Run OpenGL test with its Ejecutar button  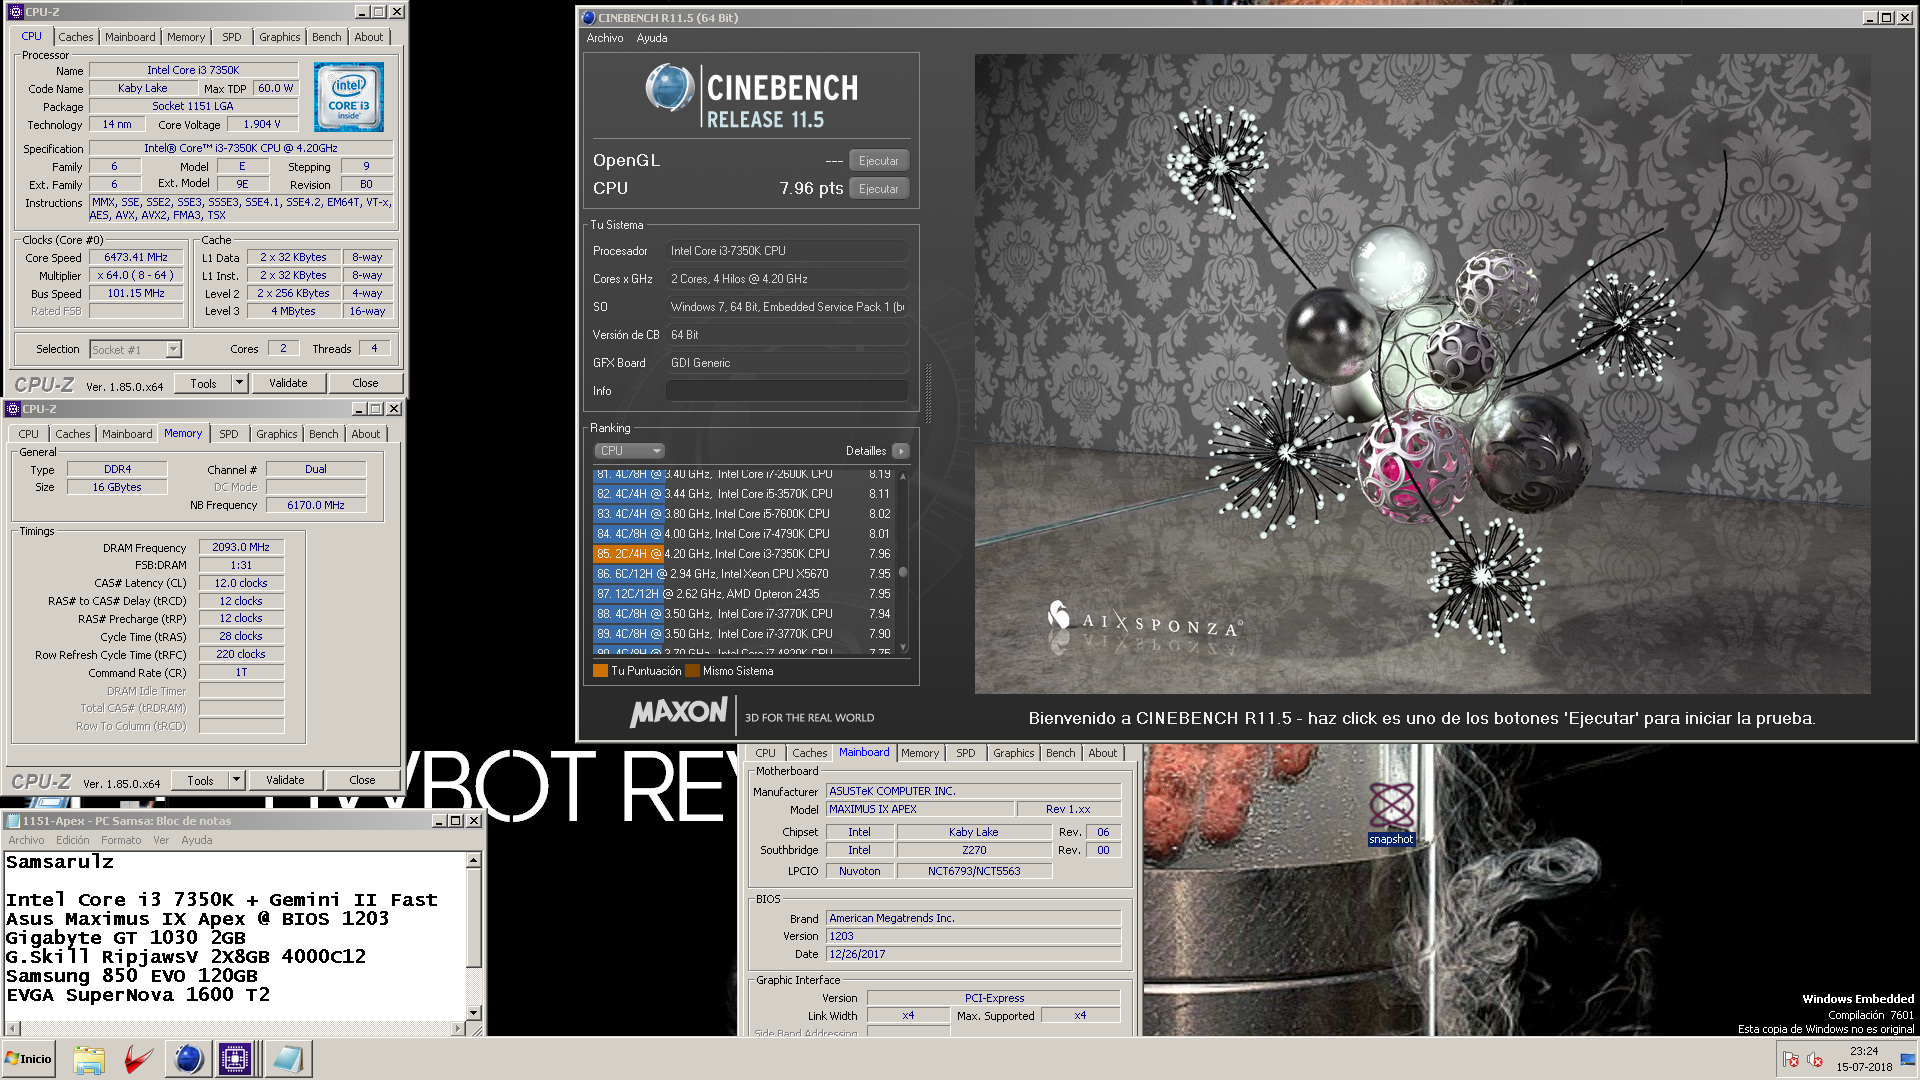click(x=878, y=161)
